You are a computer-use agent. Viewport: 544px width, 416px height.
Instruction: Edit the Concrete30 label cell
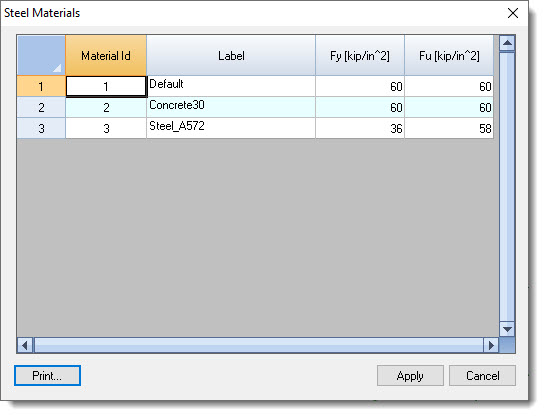pyautogui.click(x=231, y=107)
